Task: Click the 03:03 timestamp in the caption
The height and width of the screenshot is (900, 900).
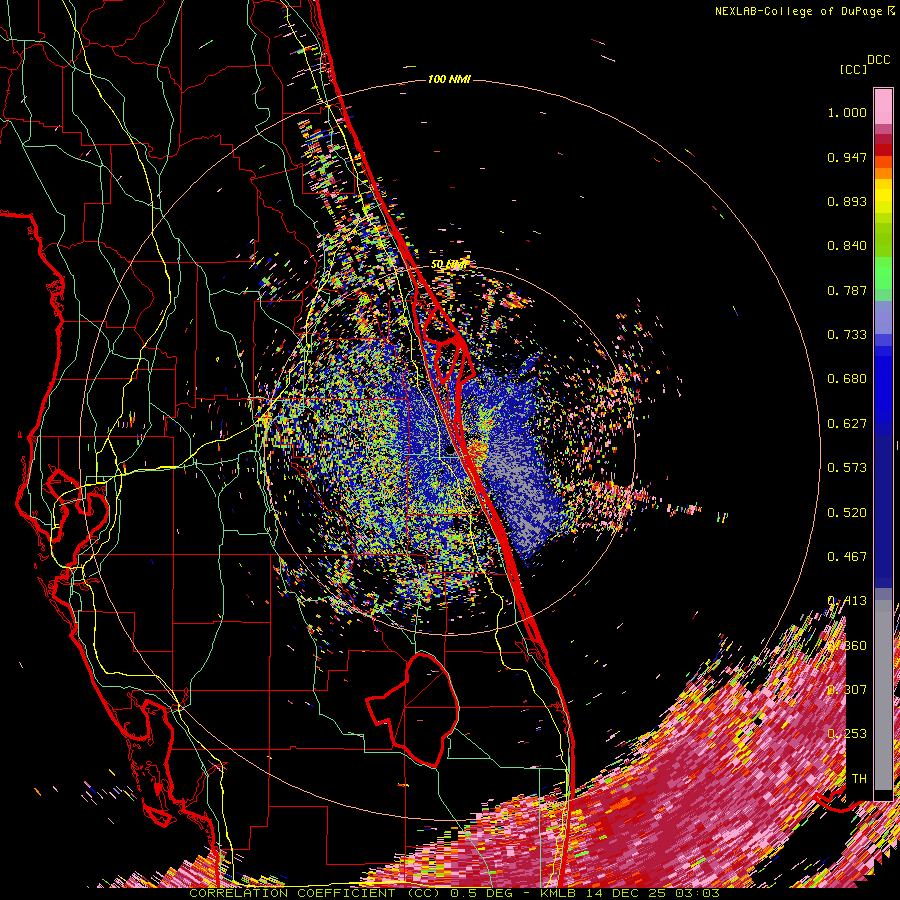Action: (697, 893)
